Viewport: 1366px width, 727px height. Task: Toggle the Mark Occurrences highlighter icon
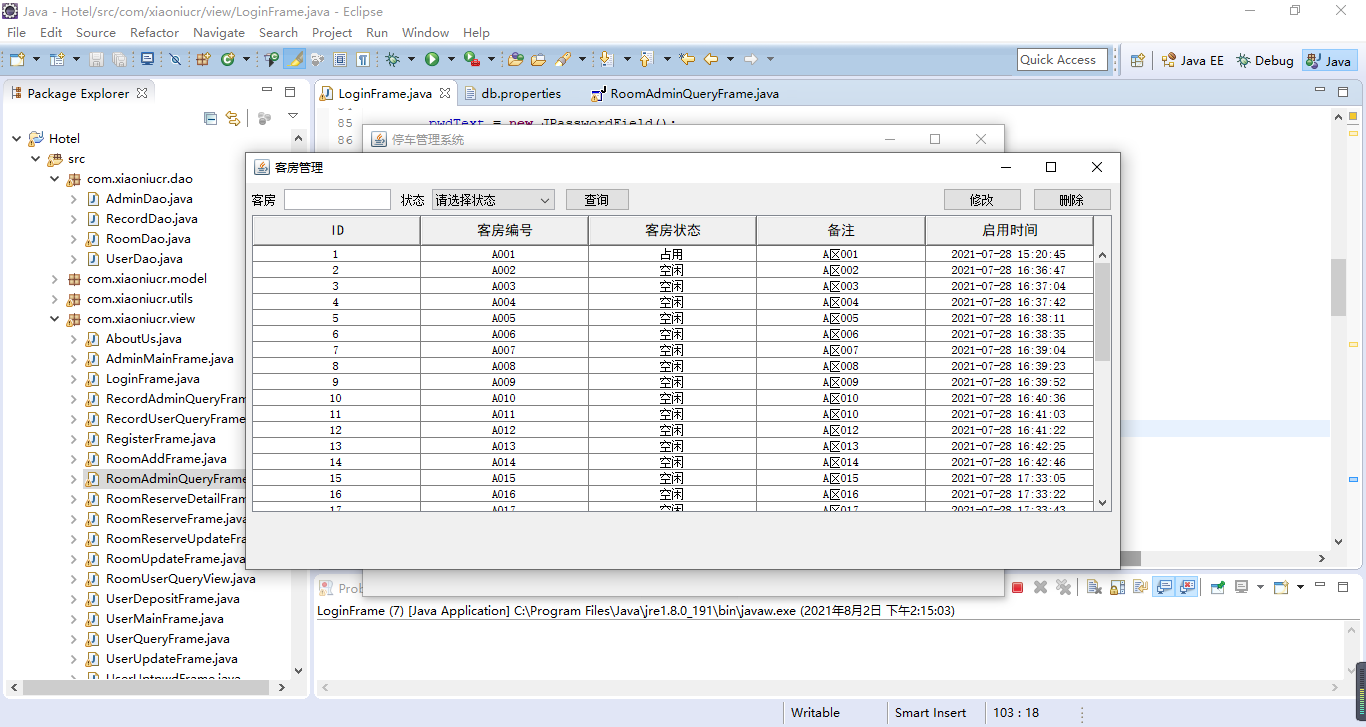294,60
